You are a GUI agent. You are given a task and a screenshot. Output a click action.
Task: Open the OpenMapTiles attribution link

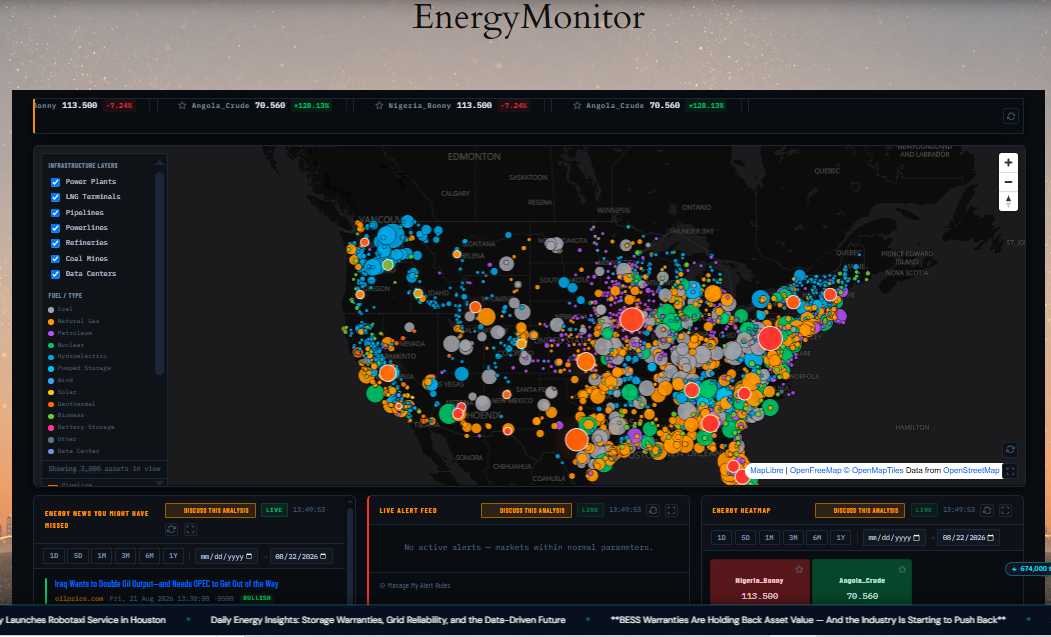(873, 471)
